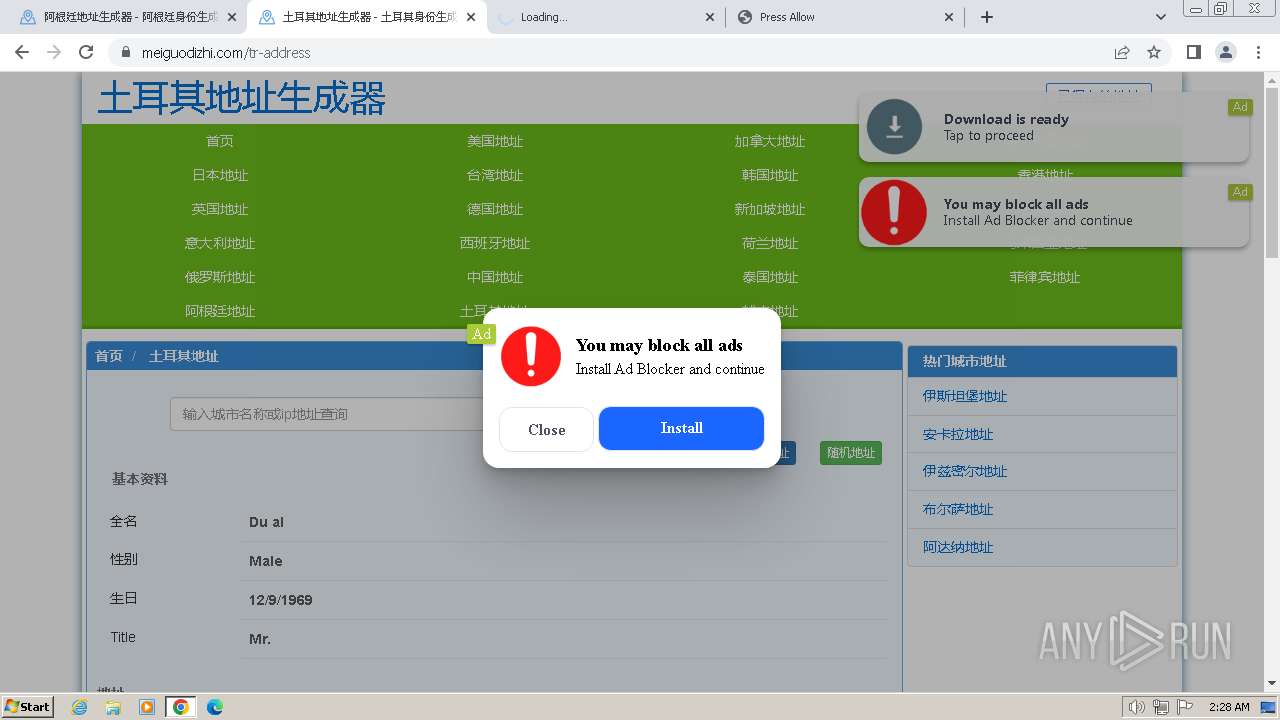The image size is (1280, 720).
Task: Open 中国地址 nav link
Action: [495, 277]
